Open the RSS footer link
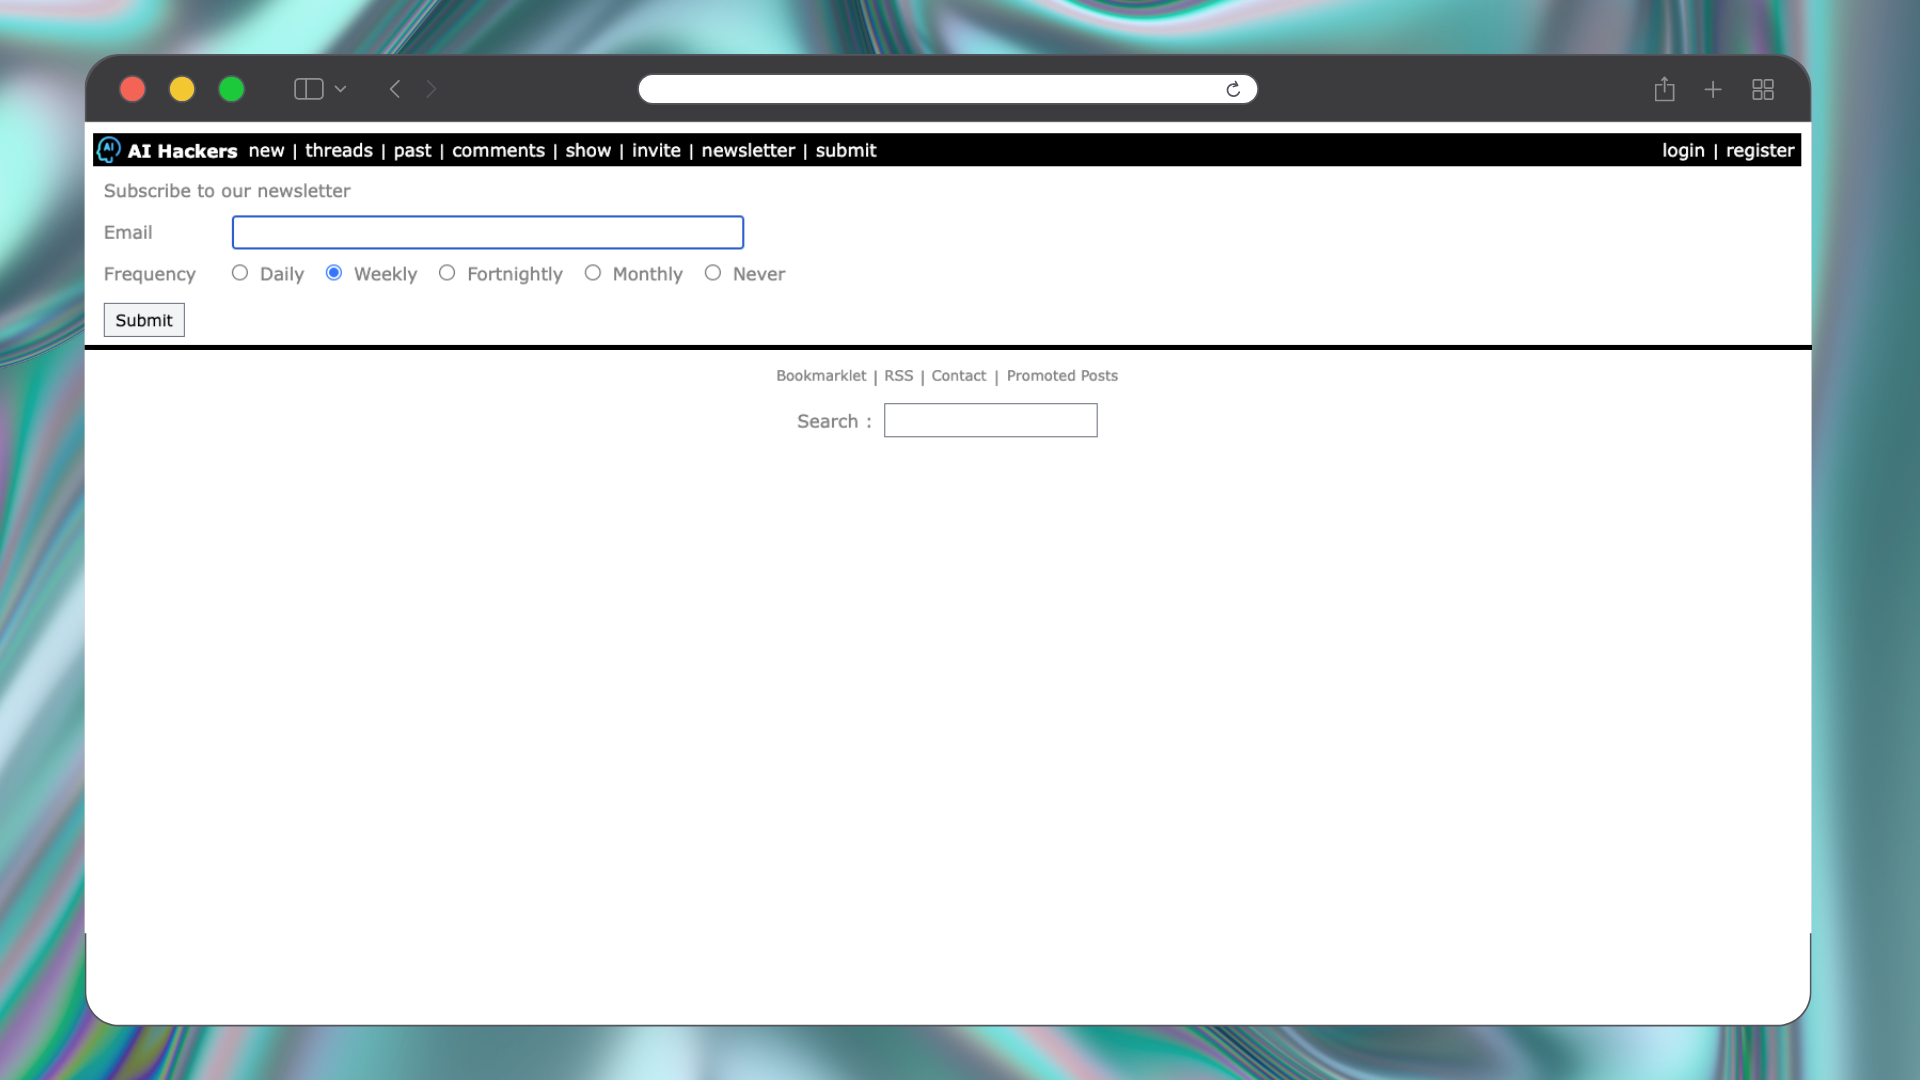Screen dimensions: 1920x1080 click(899, 376)
